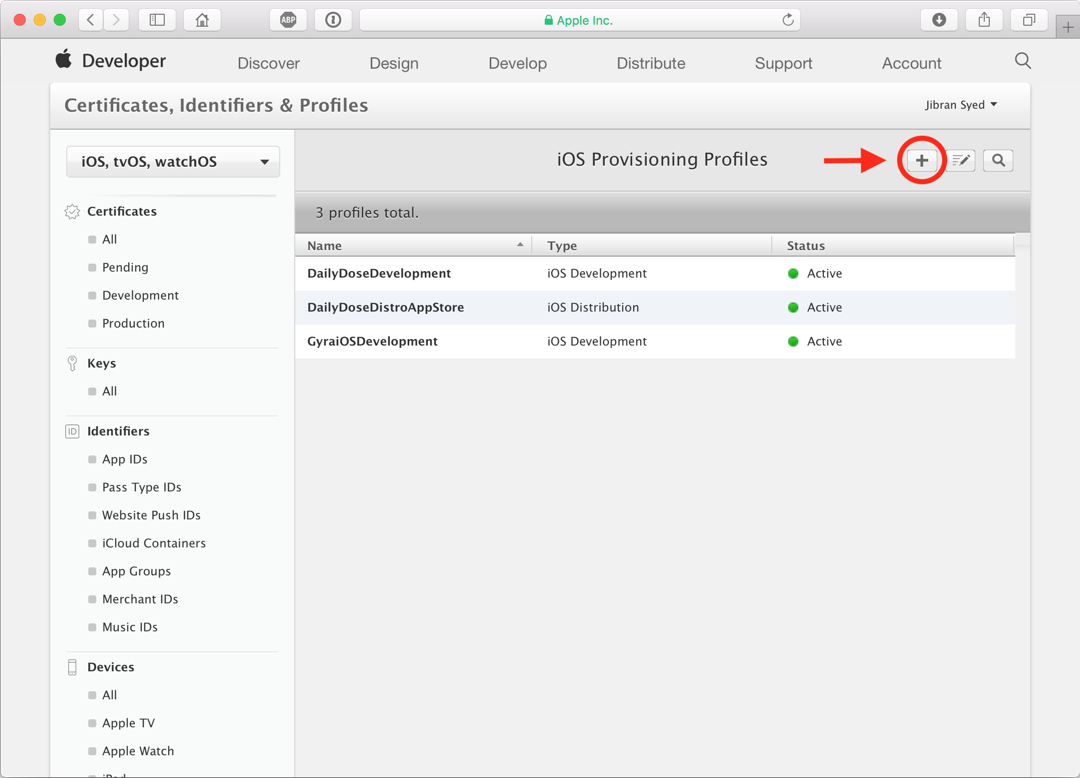Go back with the Safari back arrow

(90, 20)
